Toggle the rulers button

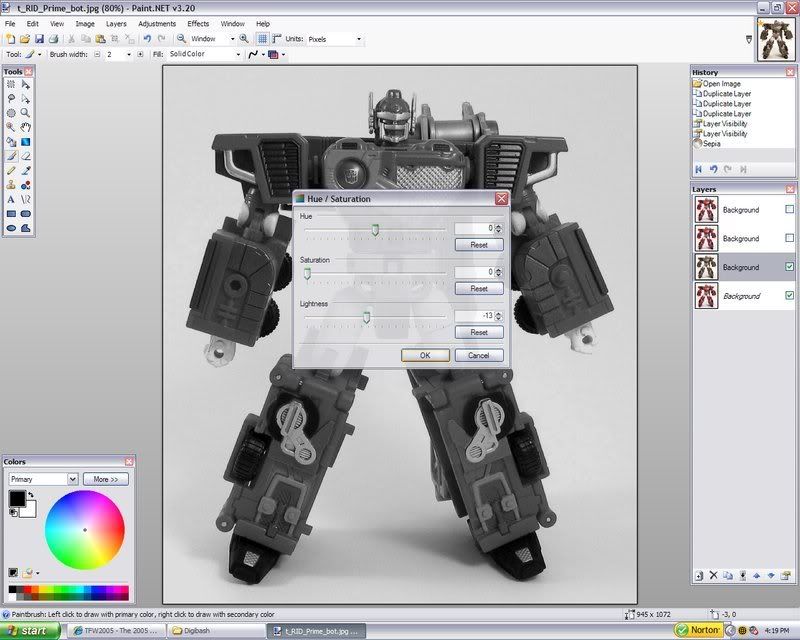pos(277,39)
